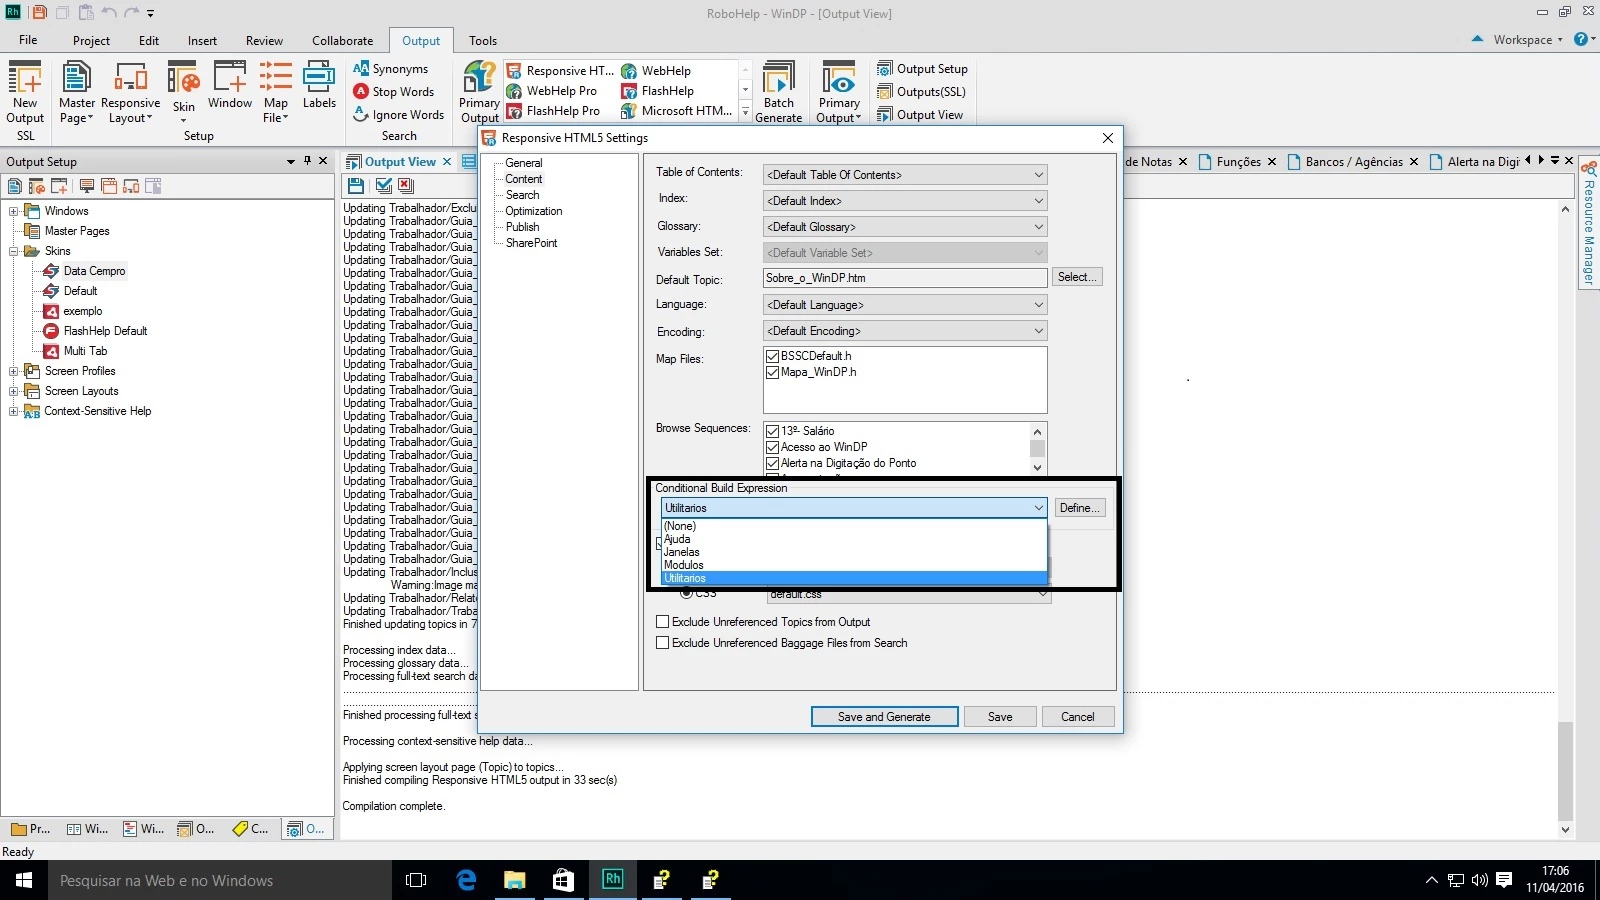Image resolution: width=1600 pixels, height=900 pixels.
Task: Click the Primary Output icon beside Search group
Action: point(479,92)
